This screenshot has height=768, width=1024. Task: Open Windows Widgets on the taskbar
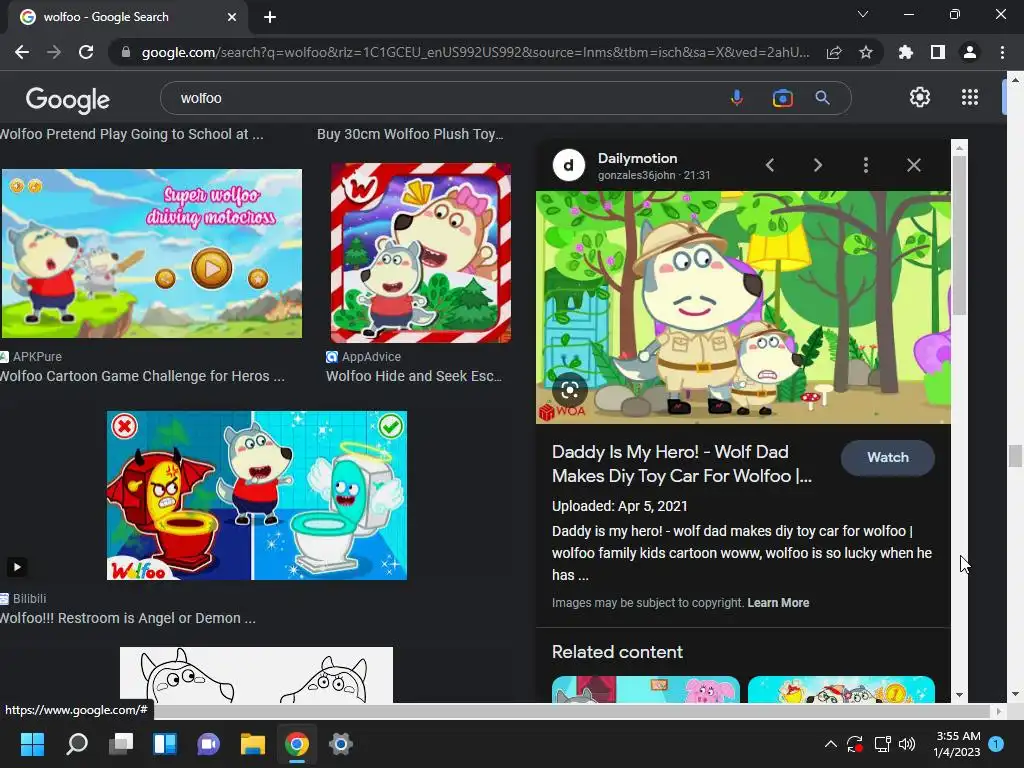[x=165, y=744]
